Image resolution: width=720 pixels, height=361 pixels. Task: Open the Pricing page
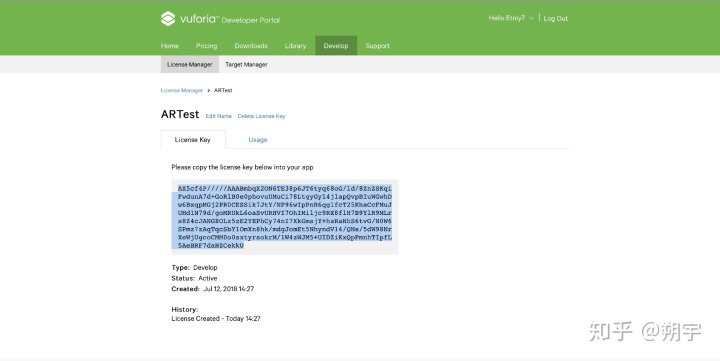[207, 46]
